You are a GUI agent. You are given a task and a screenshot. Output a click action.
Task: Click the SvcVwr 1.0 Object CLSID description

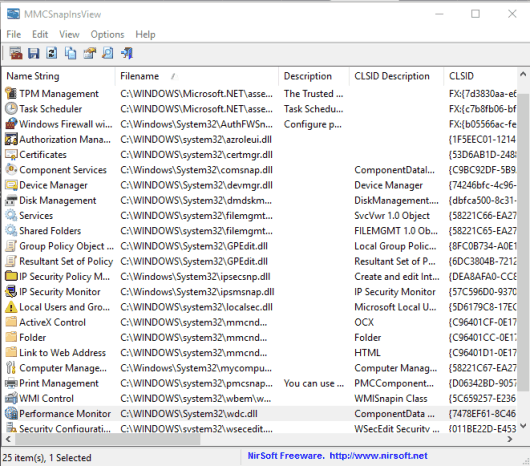pos(392,216)
